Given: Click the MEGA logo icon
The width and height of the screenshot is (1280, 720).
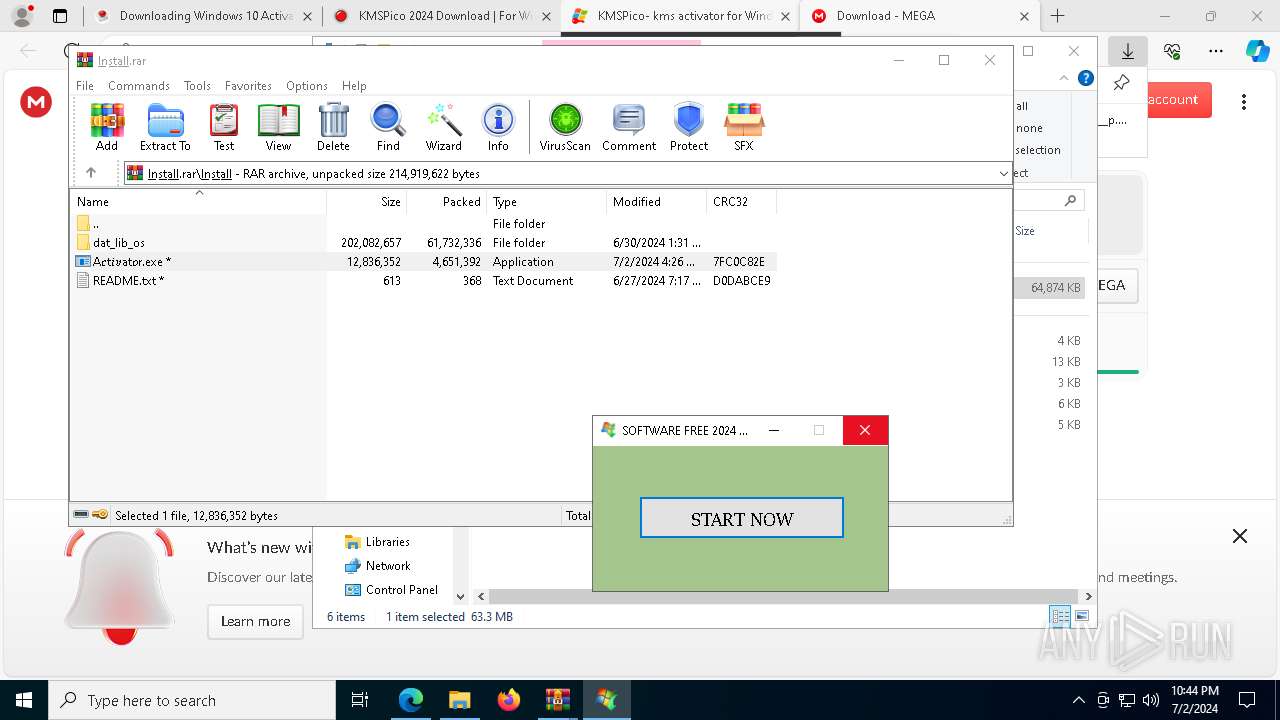Looking at the screenshot, I should pyautogui.click(x=36, y=101).
